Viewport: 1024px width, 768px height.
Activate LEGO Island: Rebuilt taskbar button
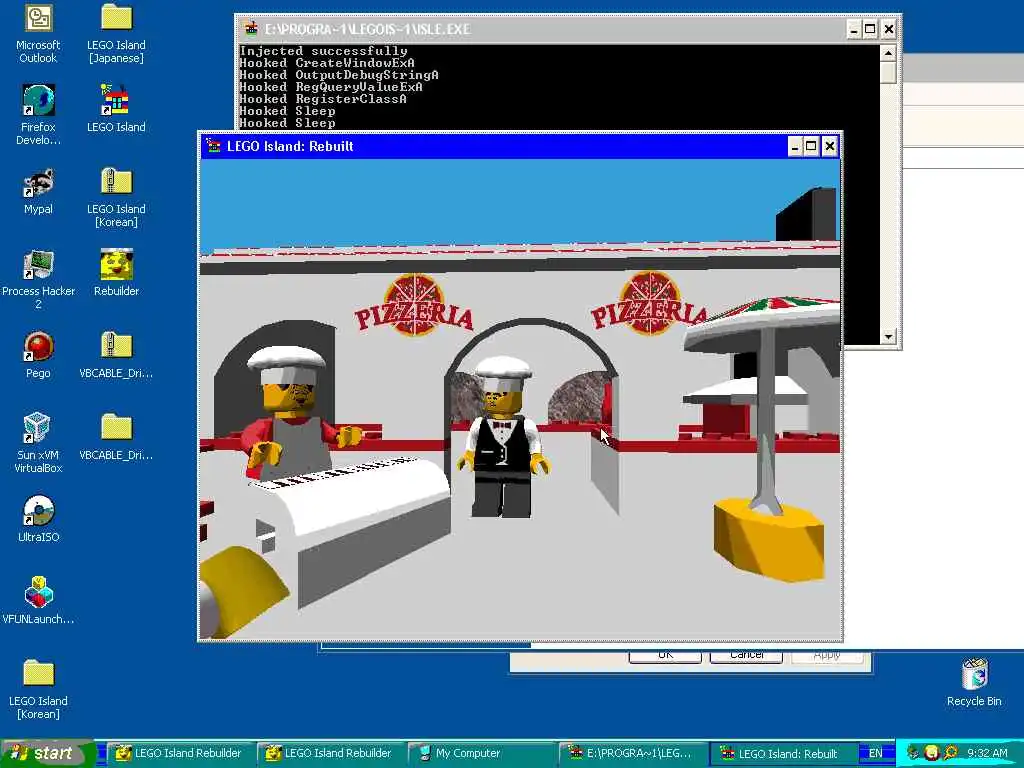coord(784,753)
